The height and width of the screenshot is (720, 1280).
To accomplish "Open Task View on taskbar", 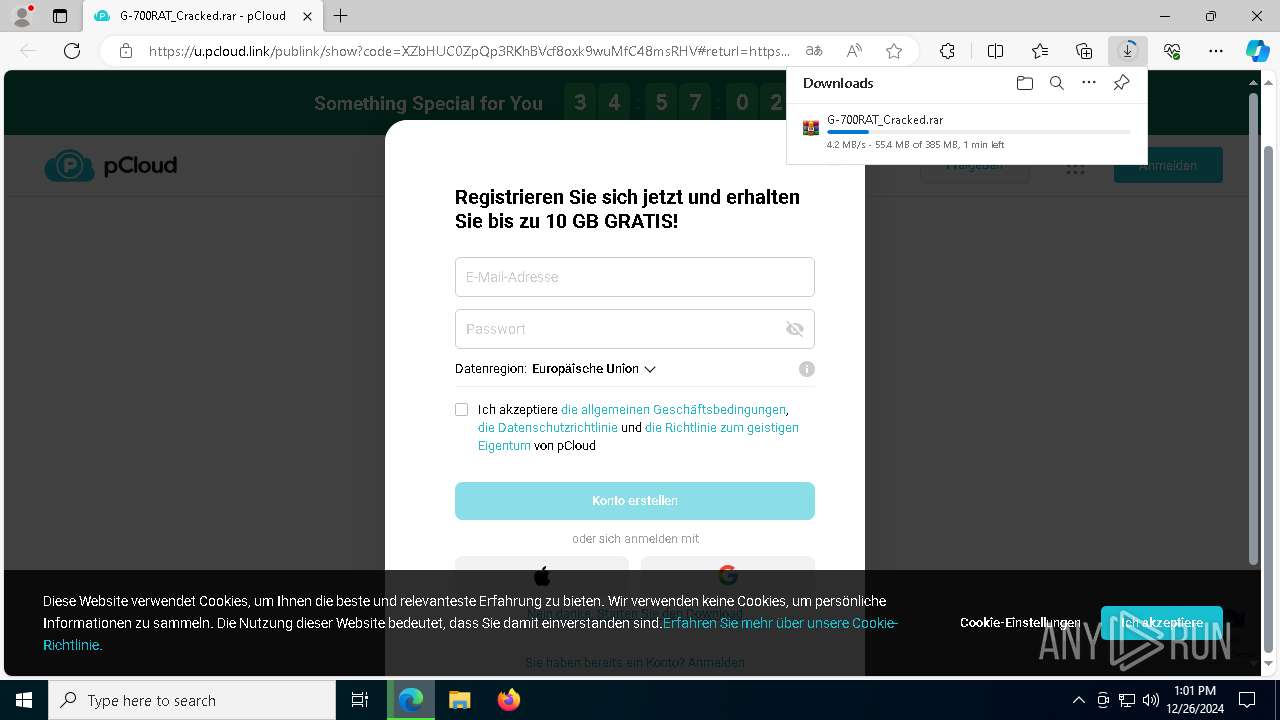I will tap(360, 700).
